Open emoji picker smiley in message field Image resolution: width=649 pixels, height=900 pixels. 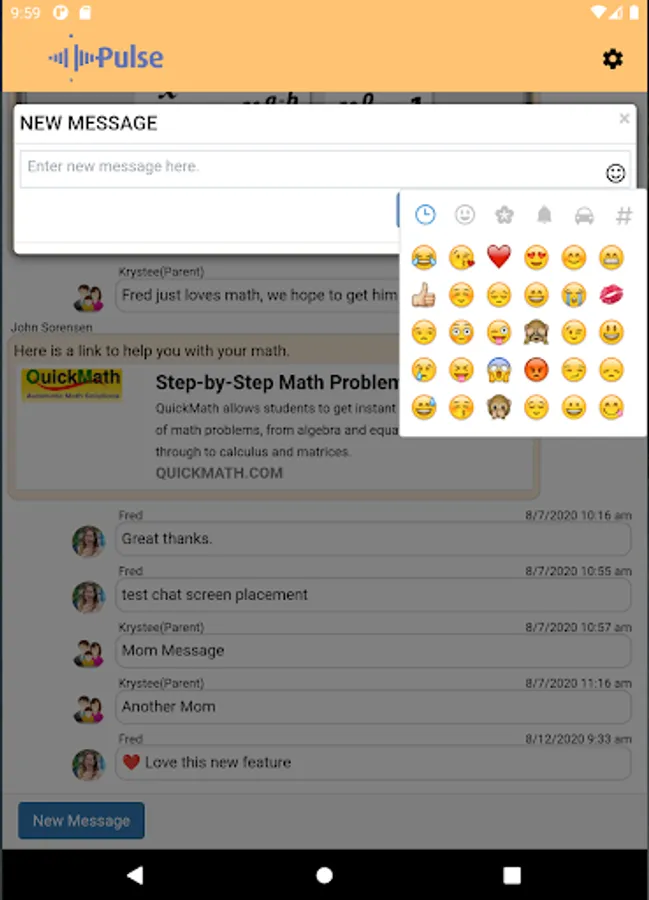click(615, 173)
